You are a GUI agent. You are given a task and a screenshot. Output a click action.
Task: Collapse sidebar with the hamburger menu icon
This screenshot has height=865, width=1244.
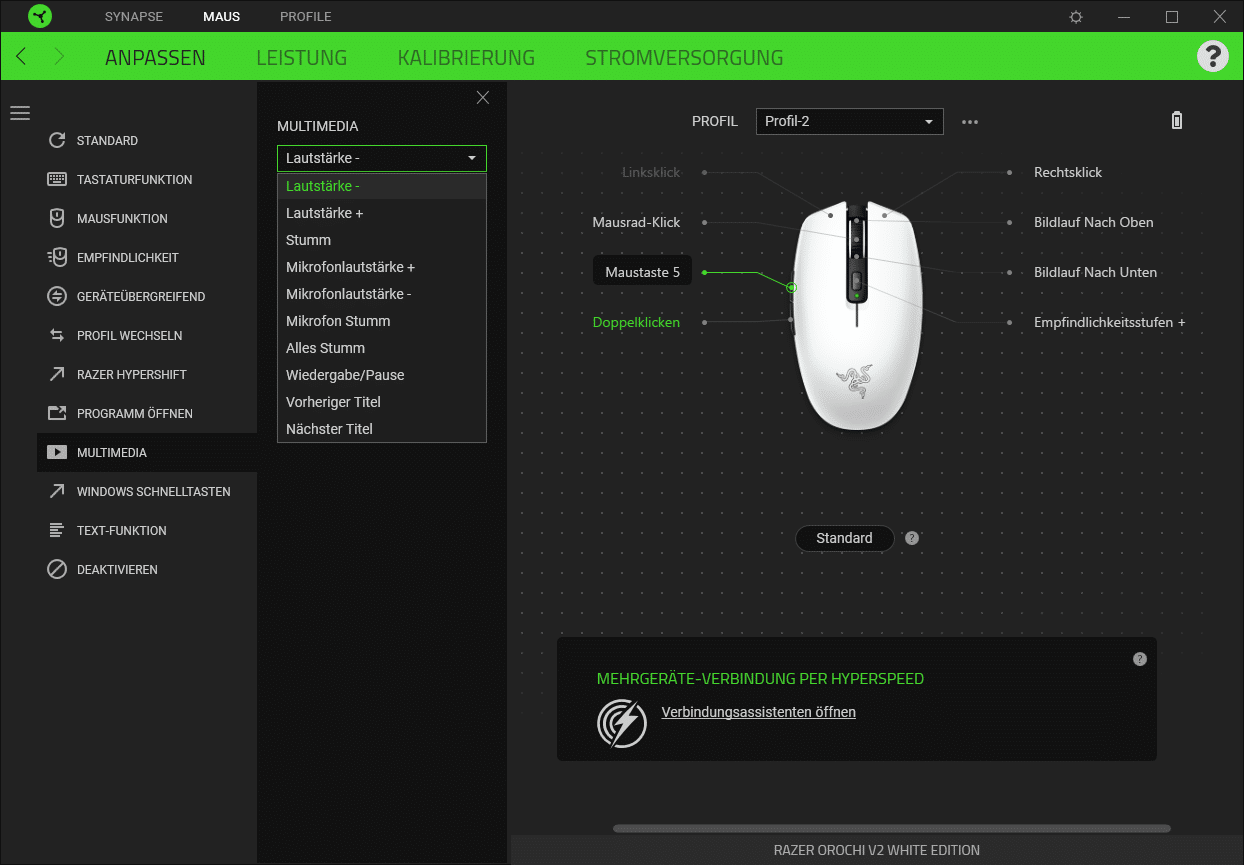coord(20,113)
